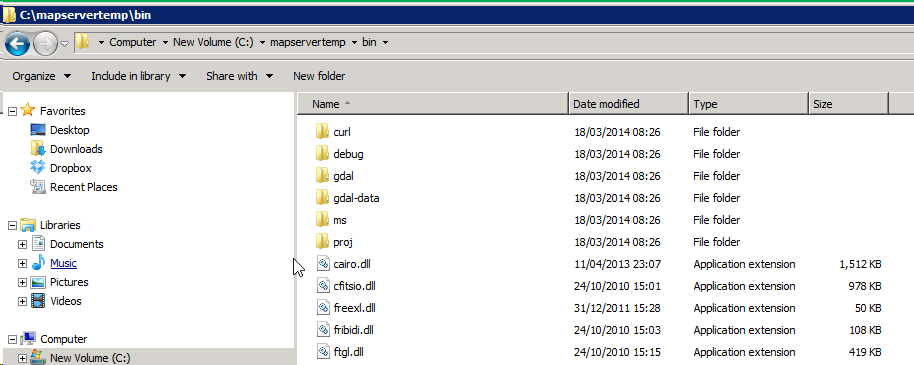Click the 24/10/2010 15:15 date value

click(617, 352)
